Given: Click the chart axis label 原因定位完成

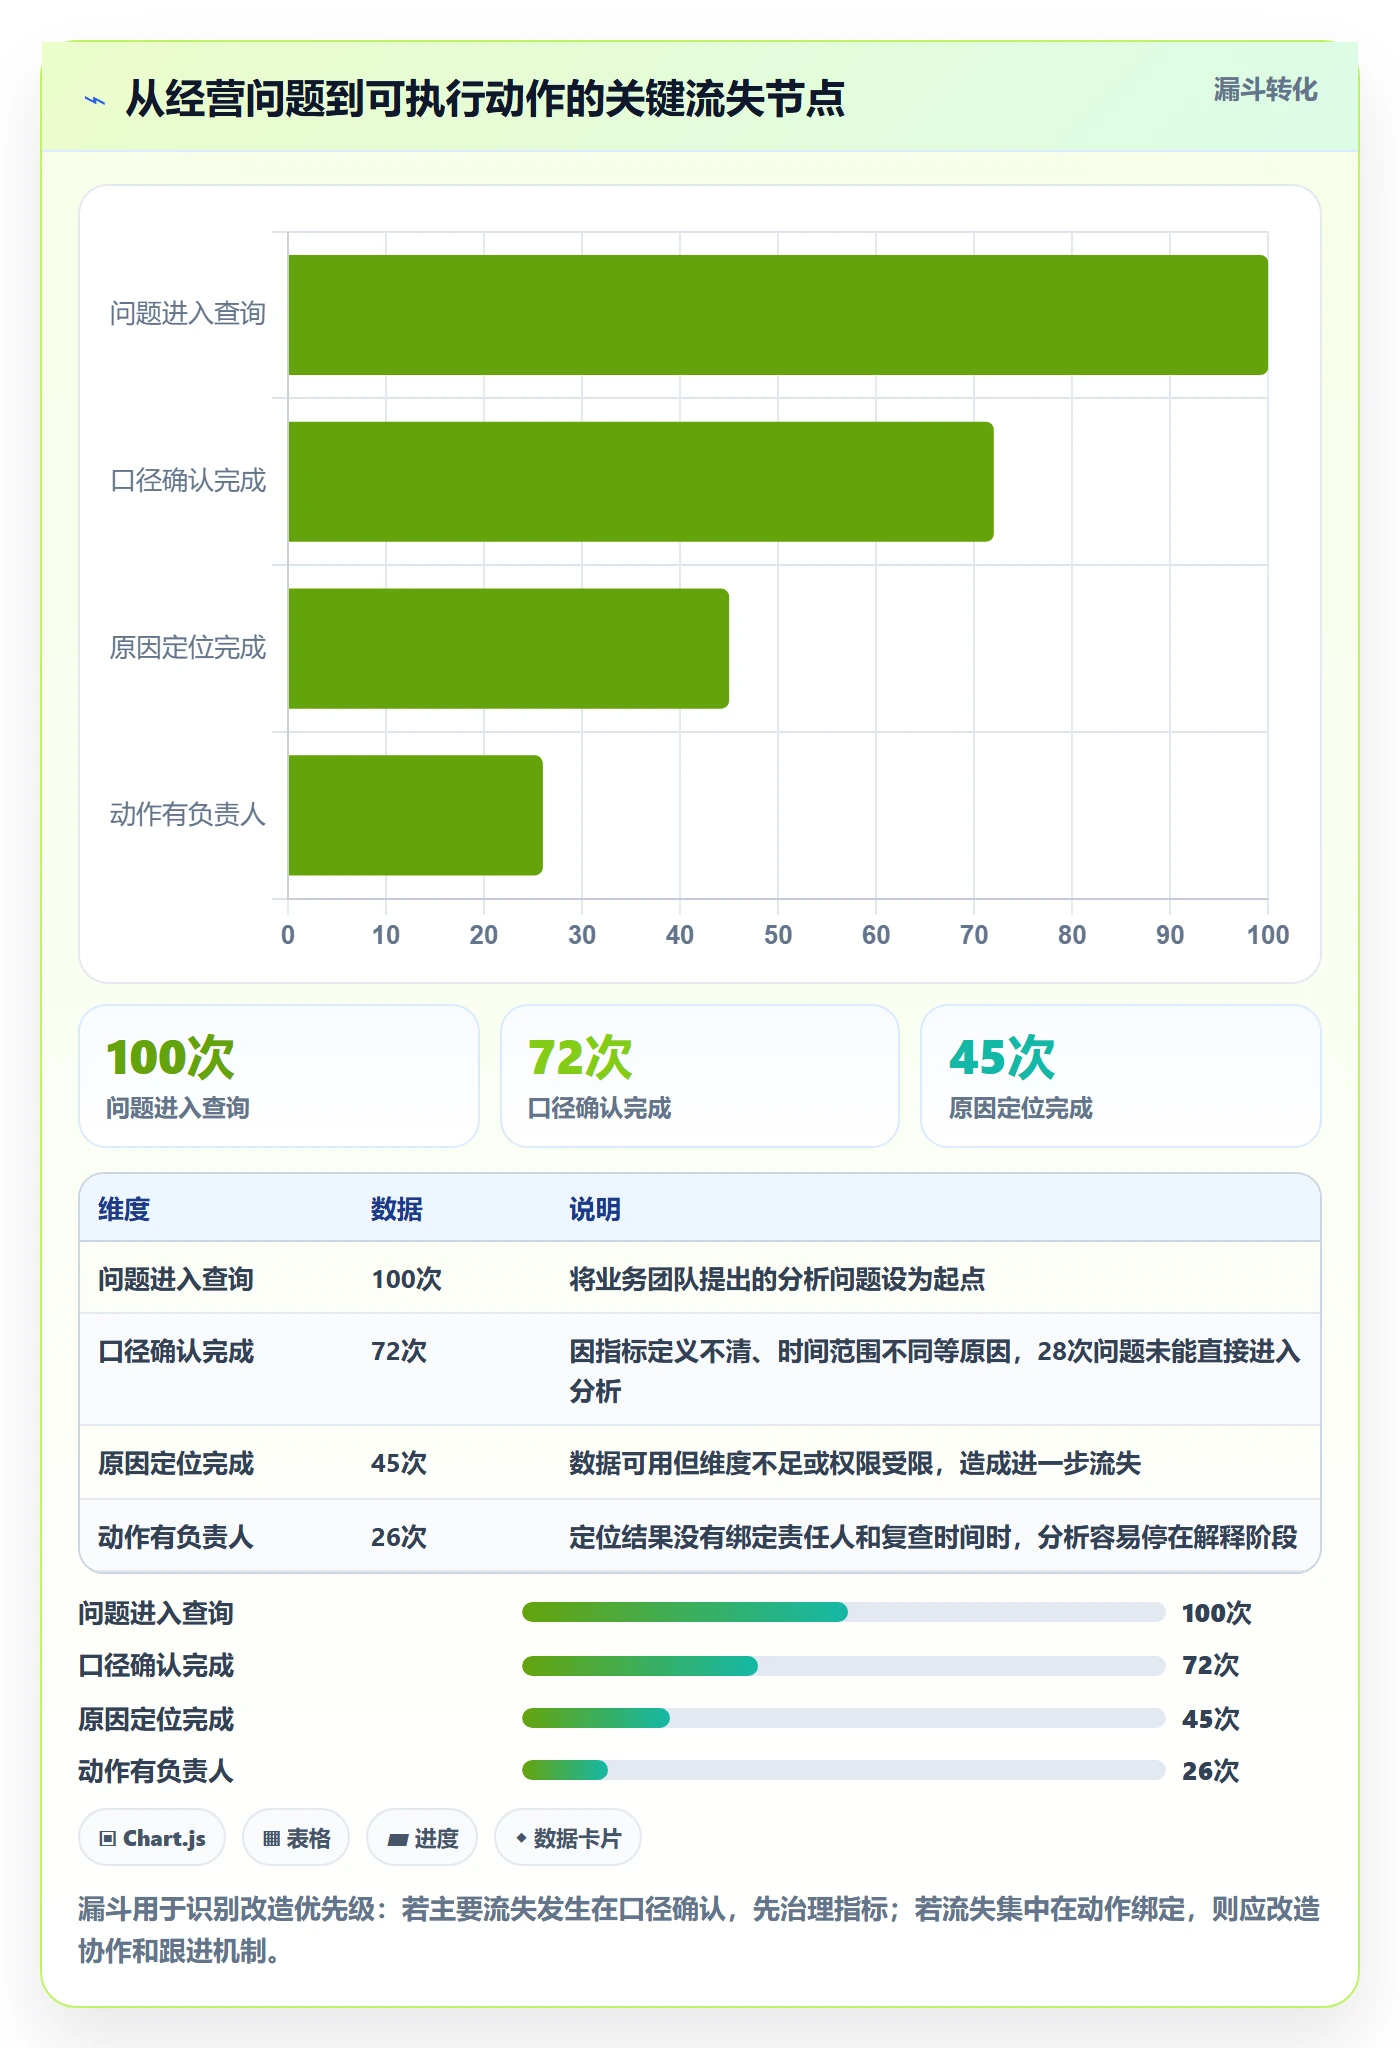Looking at the screenshot, I should tap(188, 648).
